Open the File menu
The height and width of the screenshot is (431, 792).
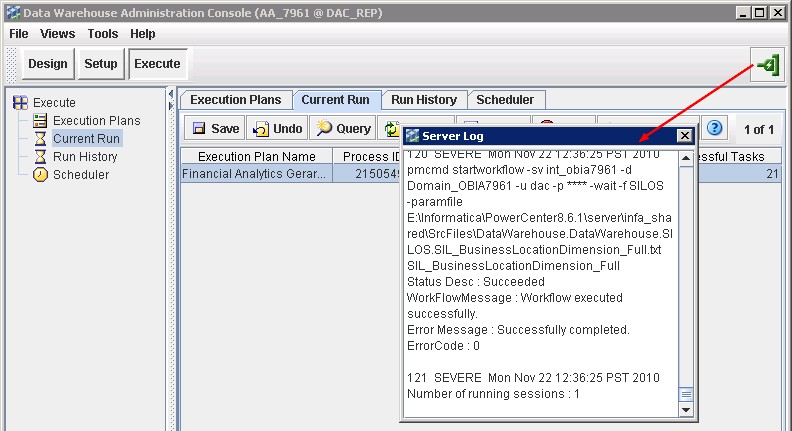point(19,34)
